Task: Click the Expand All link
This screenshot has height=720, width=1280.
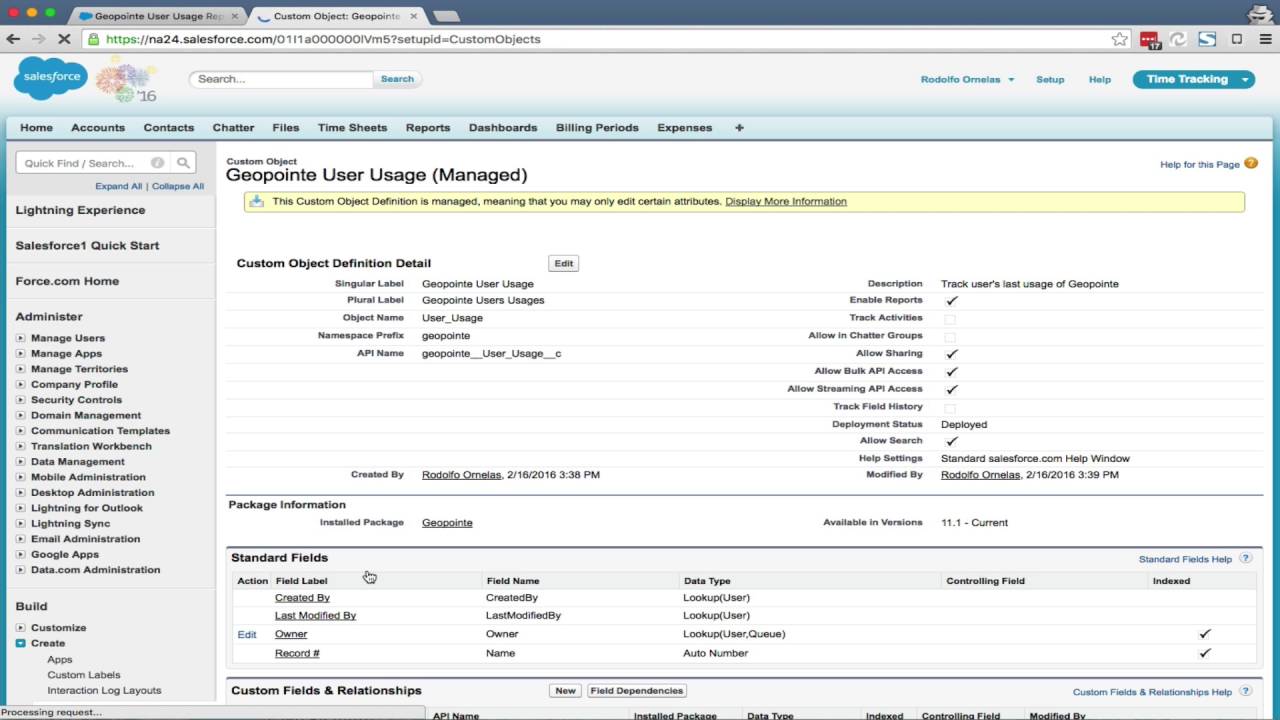Action: point(119,186)
